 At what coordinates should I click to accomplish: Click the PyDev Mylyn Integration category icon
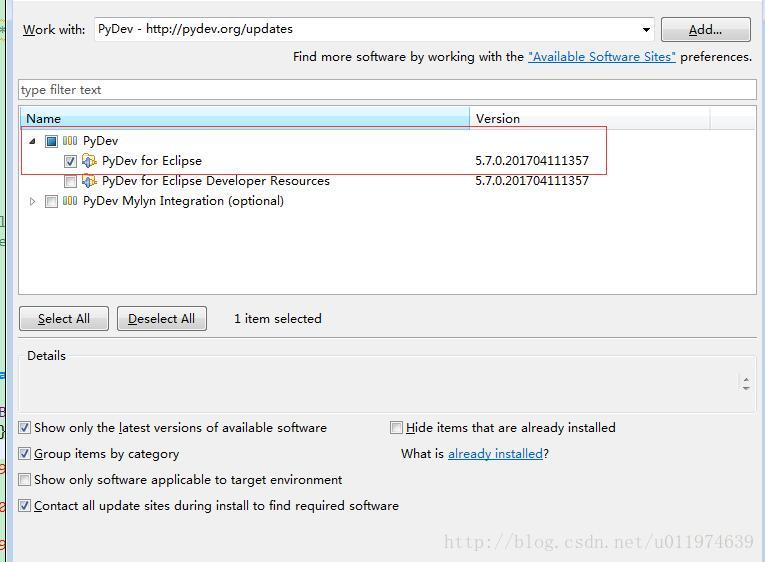[70, 201]
